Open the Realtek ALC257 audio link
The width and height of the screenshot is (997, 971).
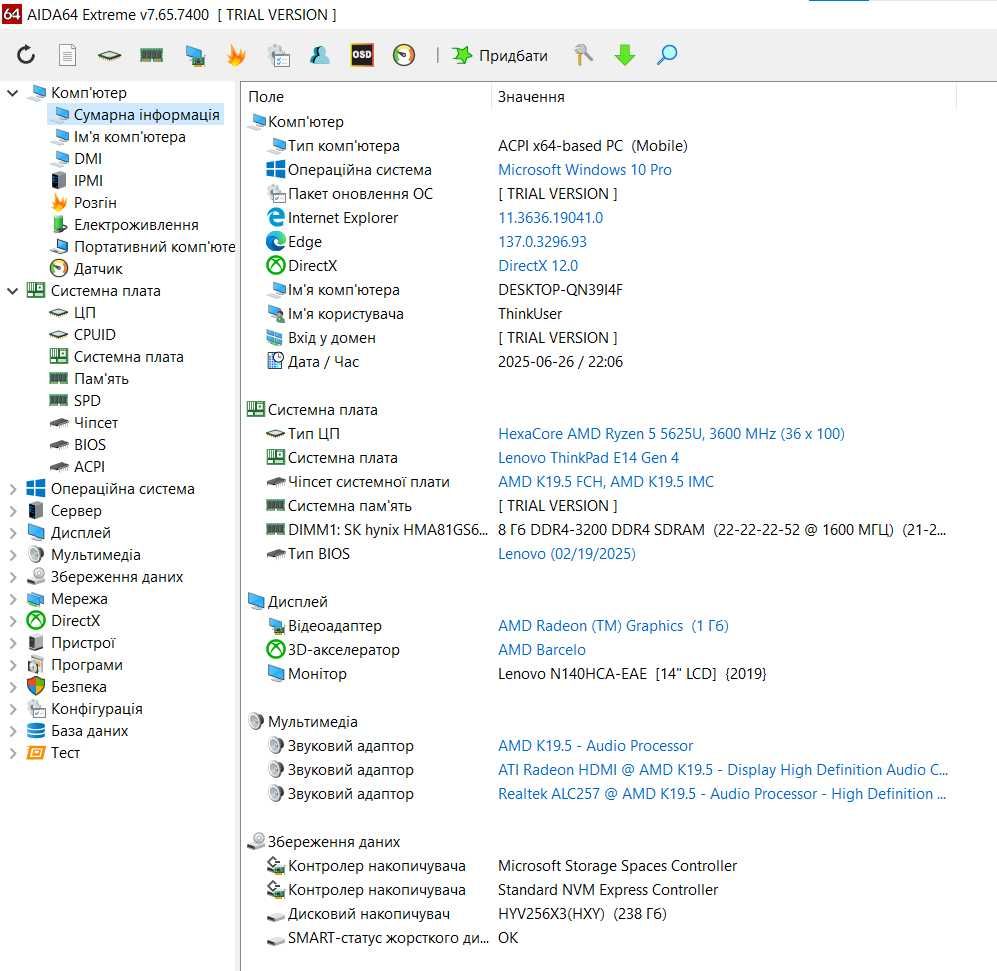click(722, 794)
